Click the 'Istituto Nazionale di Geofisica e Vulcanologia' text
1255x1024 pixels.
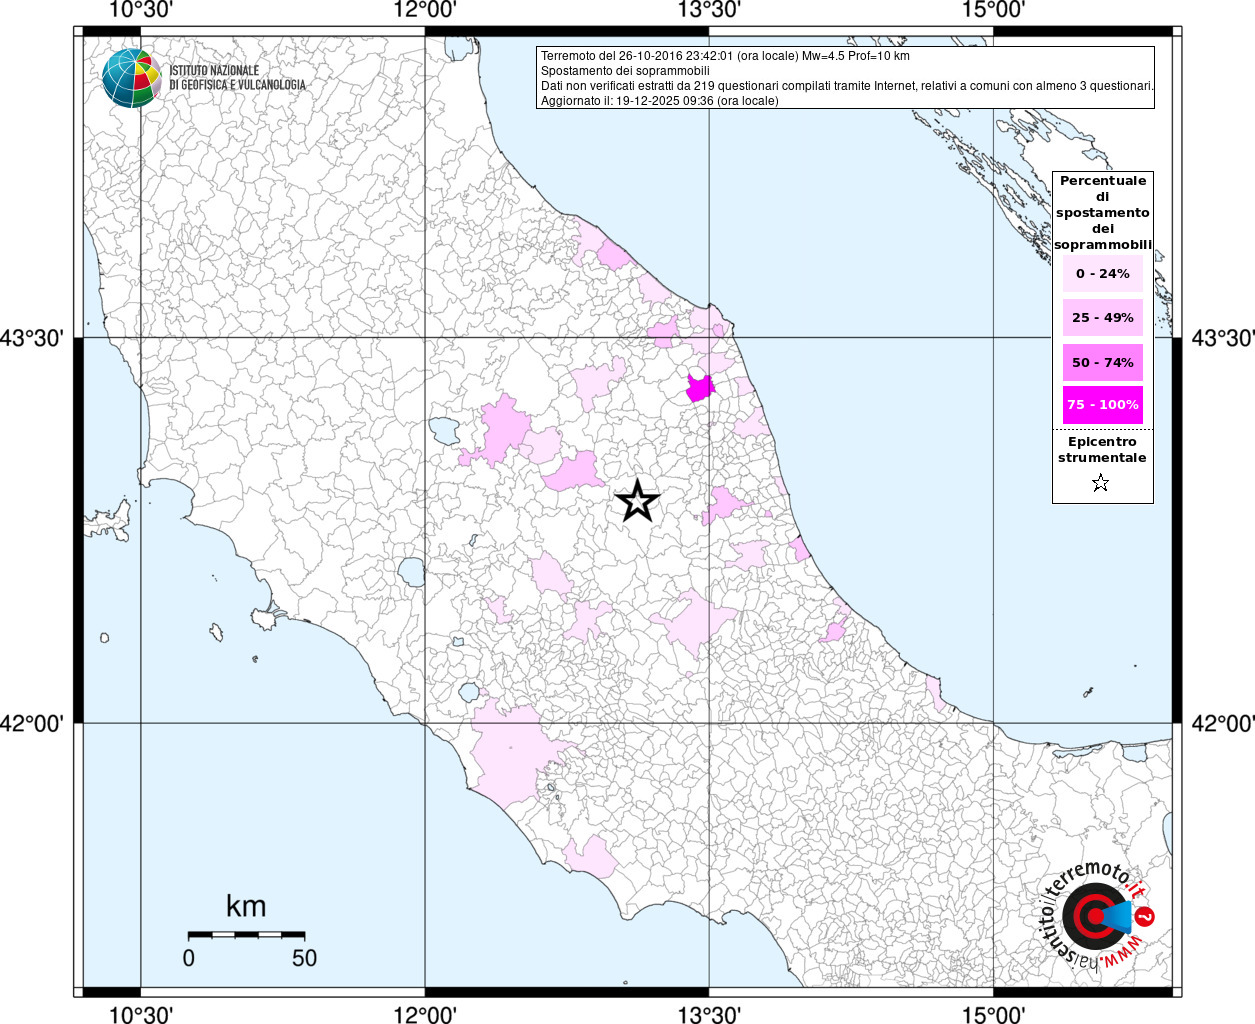tap(237, 78)
